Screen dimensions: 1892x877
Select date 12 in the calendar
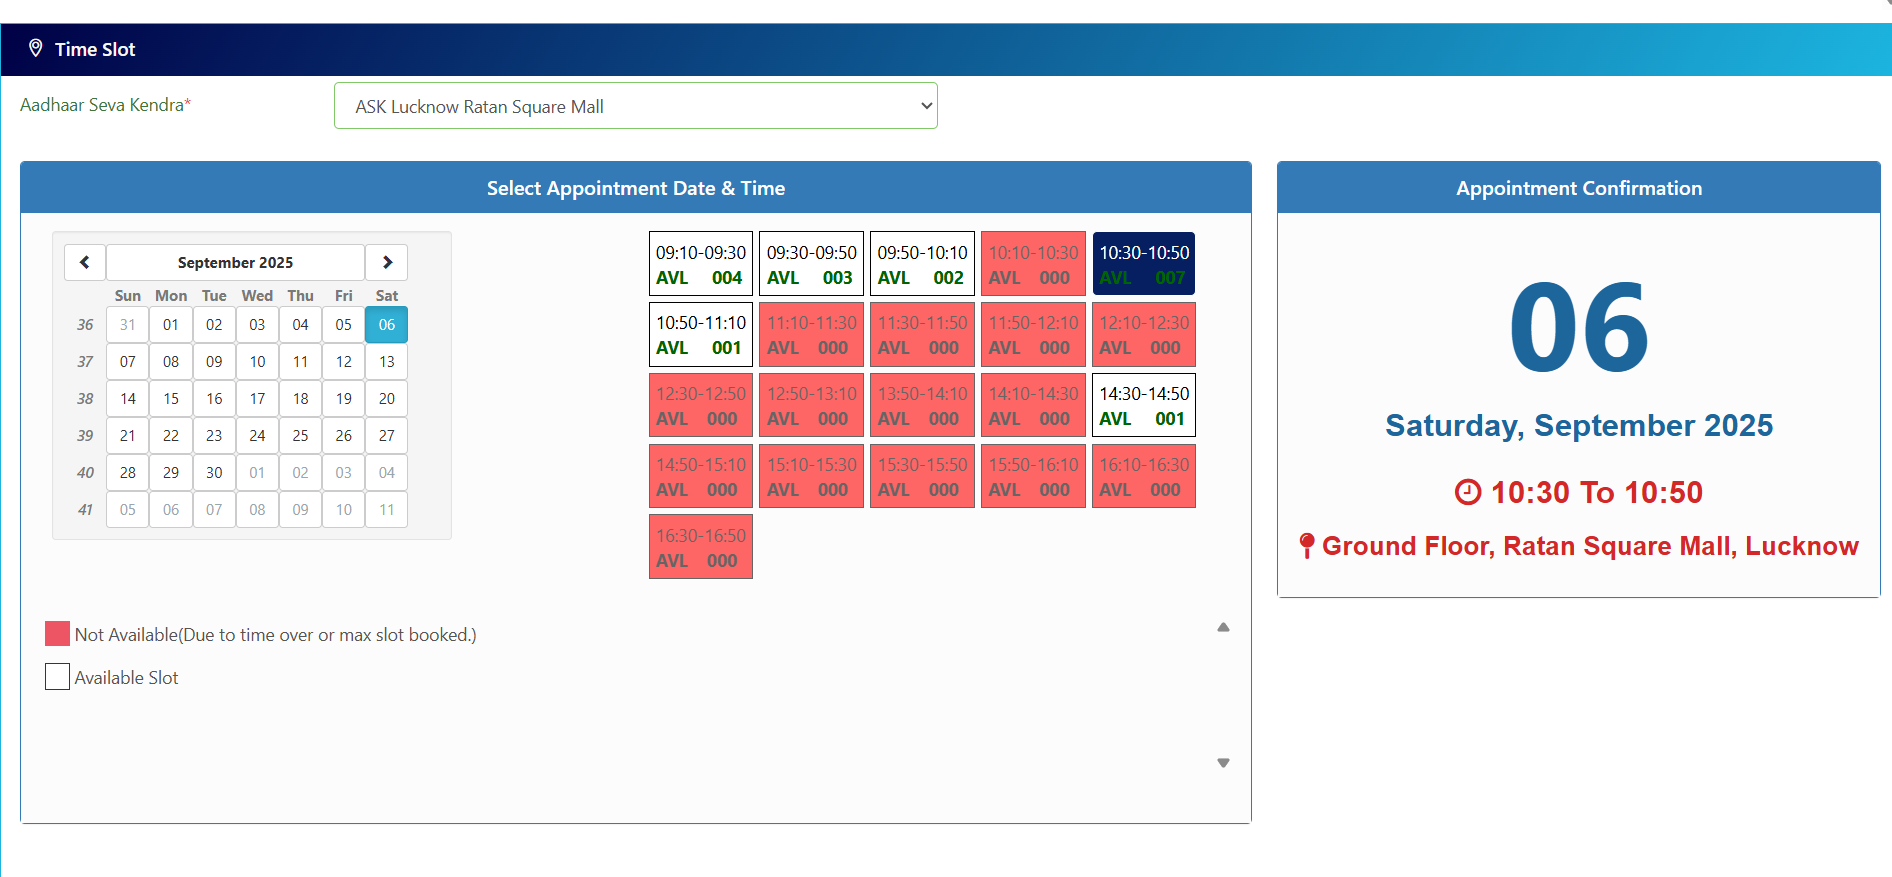point(344,362)
